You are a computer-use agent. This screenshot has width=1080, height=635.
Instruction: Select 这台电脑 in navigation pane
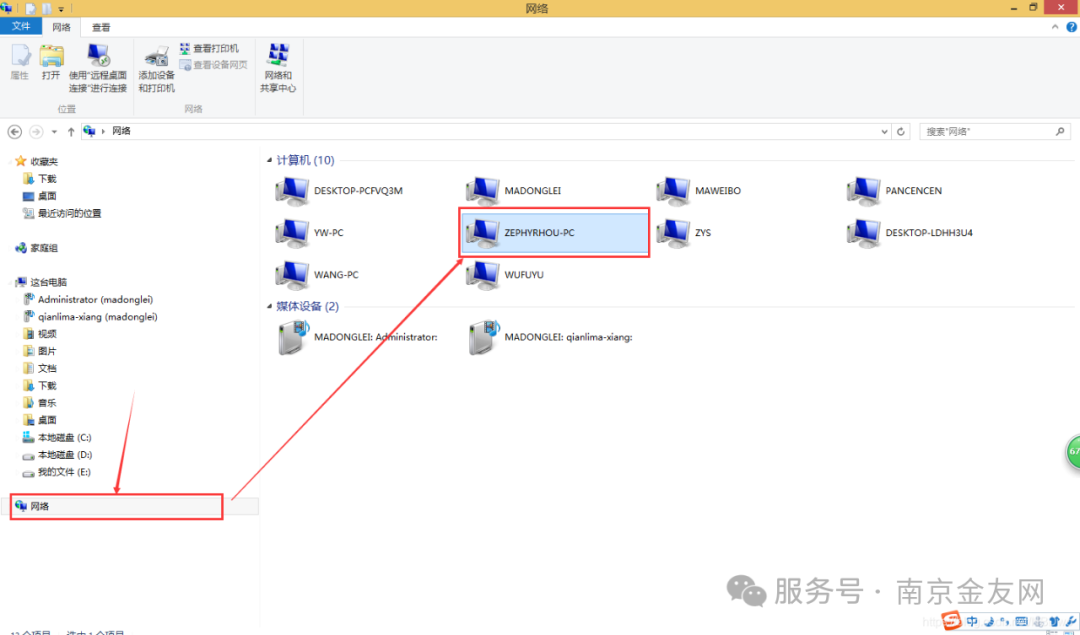point(41,282)
